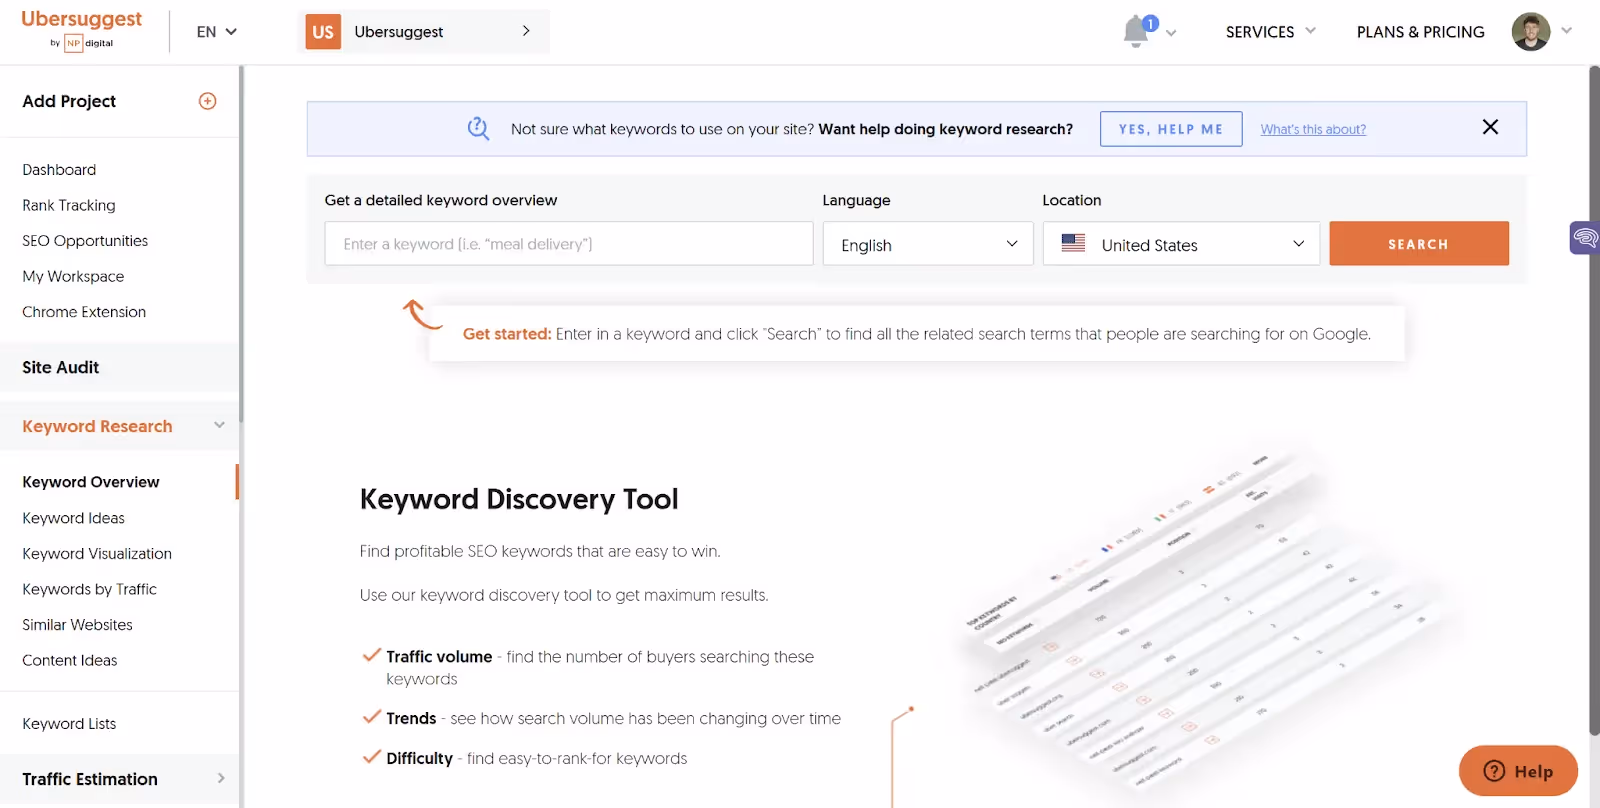Click the Traffic volume checkmark icon
1600x808 pixels.
click(371, 656)
